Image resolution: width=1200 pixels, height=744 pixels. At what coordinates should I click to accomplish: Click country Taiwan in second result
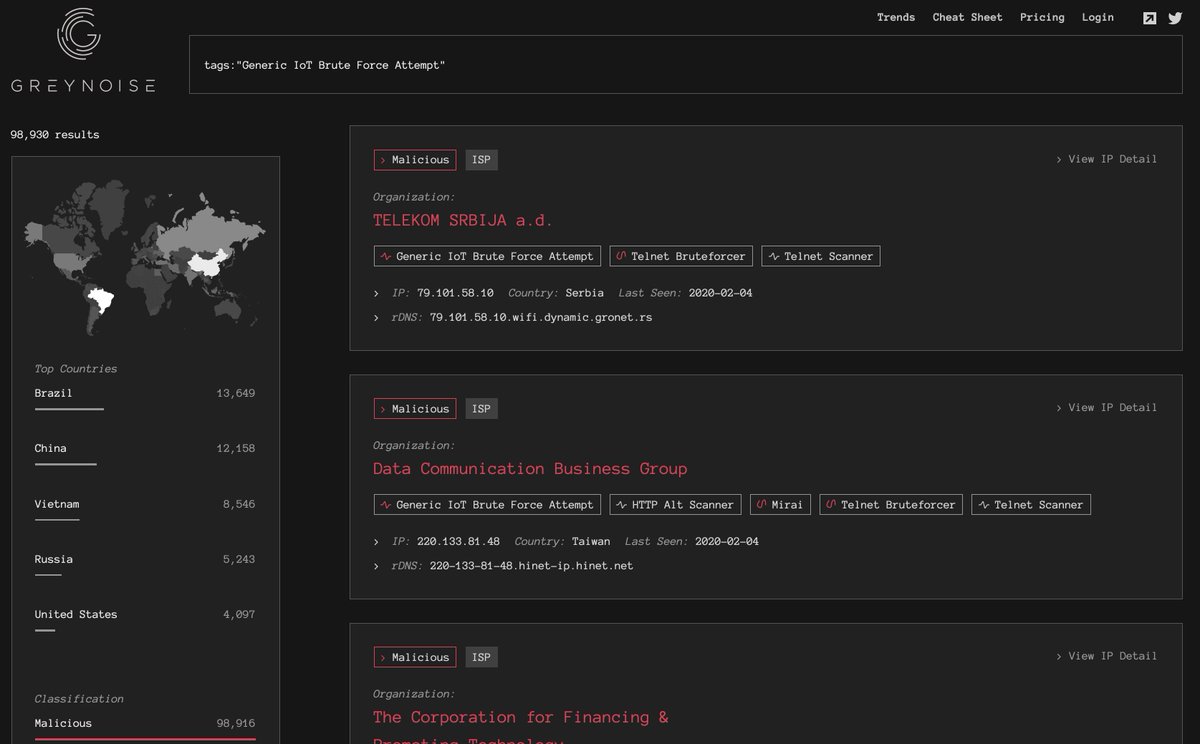pyautogui.click(x=591, y=542)
